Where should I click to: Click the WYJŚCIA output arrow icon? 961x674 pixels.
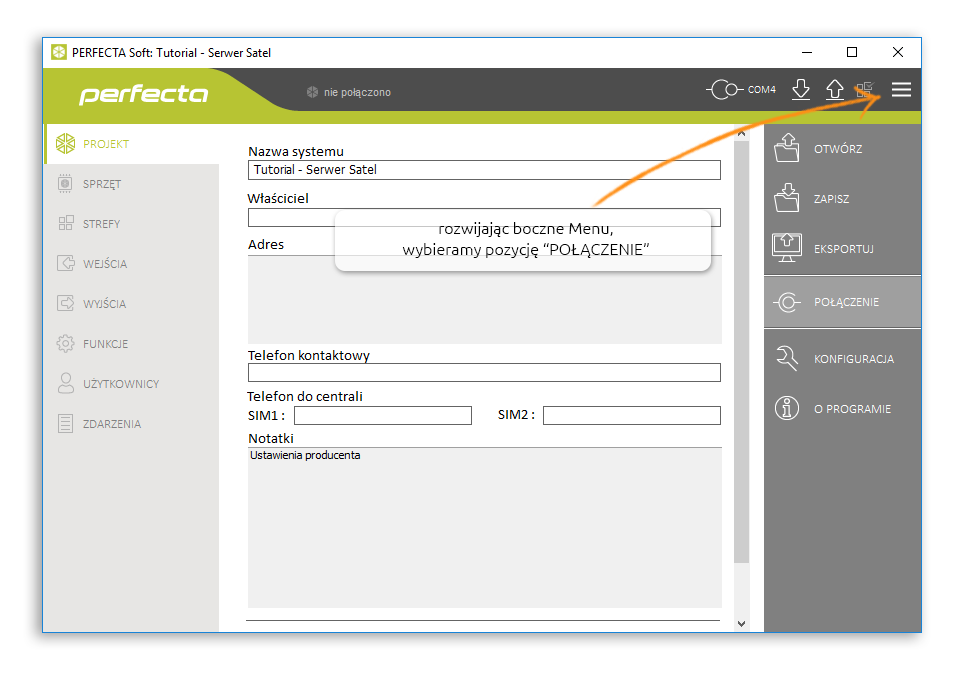point(65,303)
